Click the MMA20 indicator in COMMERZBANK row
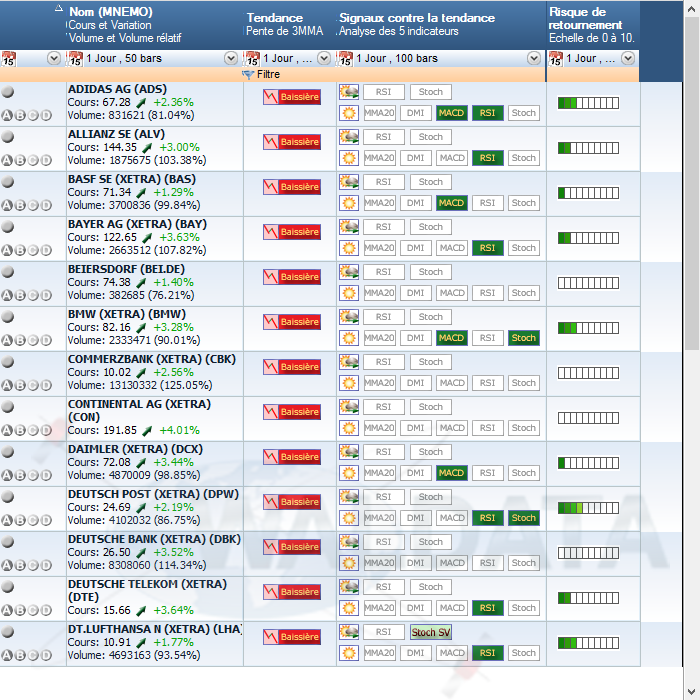700x700 pixels. [379, 383]
